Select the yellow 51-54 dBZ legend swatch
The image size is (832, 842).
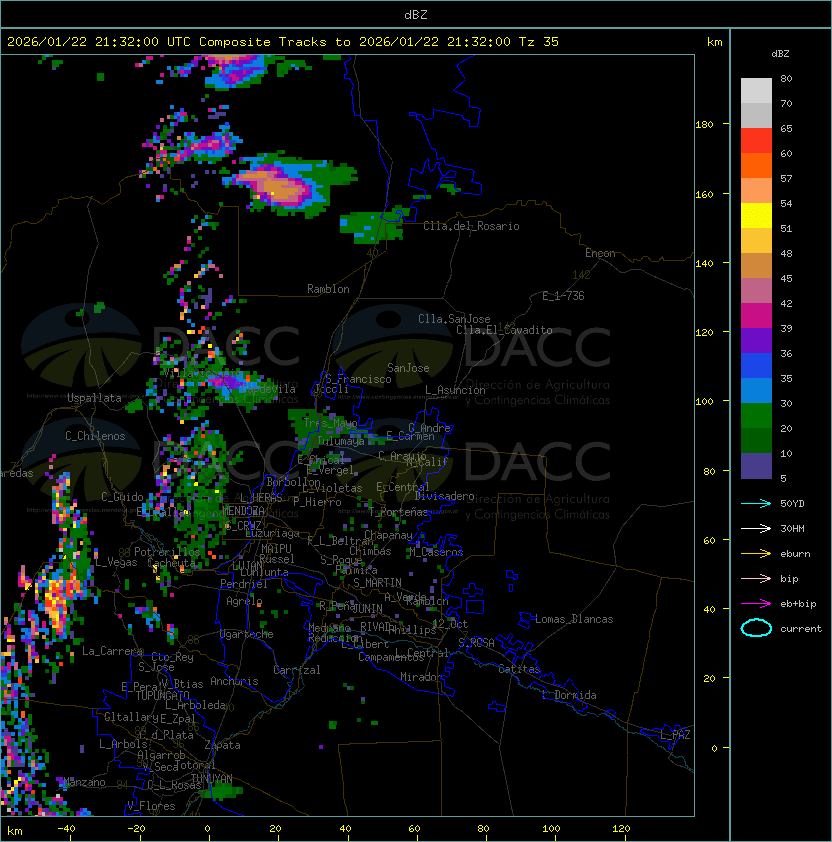pyautogui.click(x=756, y=216)
